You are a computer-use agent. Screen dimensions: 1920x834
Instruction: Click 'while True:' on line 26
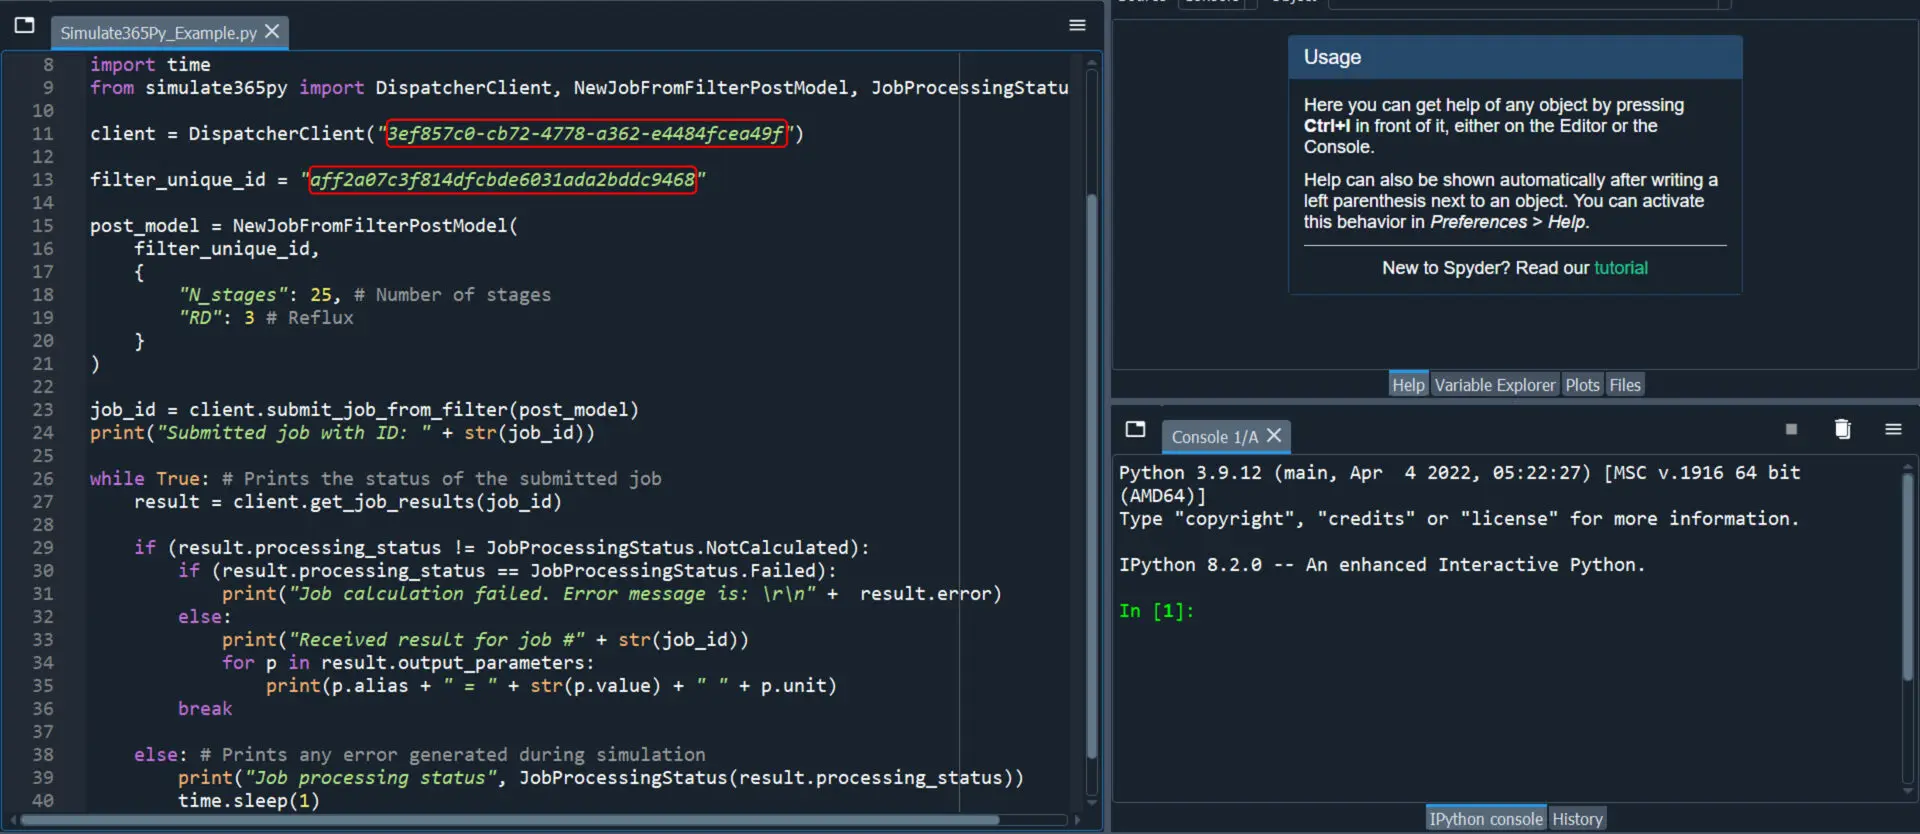click(x=150, y=479)
